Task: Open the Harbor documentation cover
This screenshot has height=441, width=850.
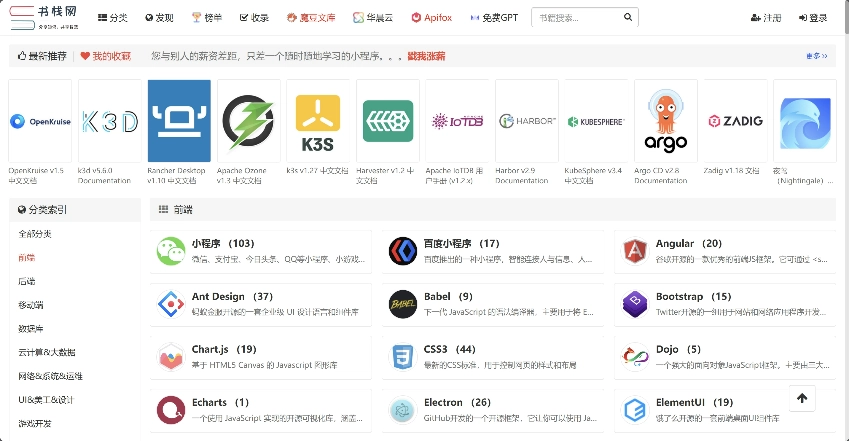Action: [527, 121]
